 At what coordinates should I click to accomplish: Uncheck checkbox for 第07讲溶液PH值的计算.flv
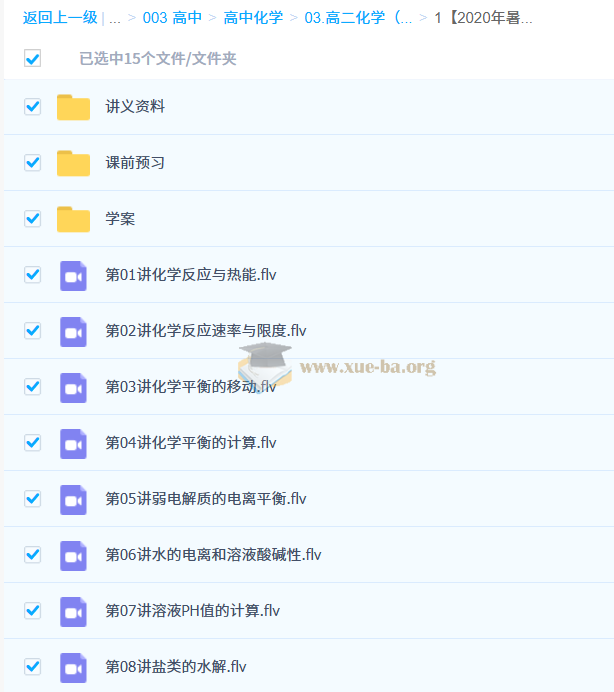click(32, 611)
